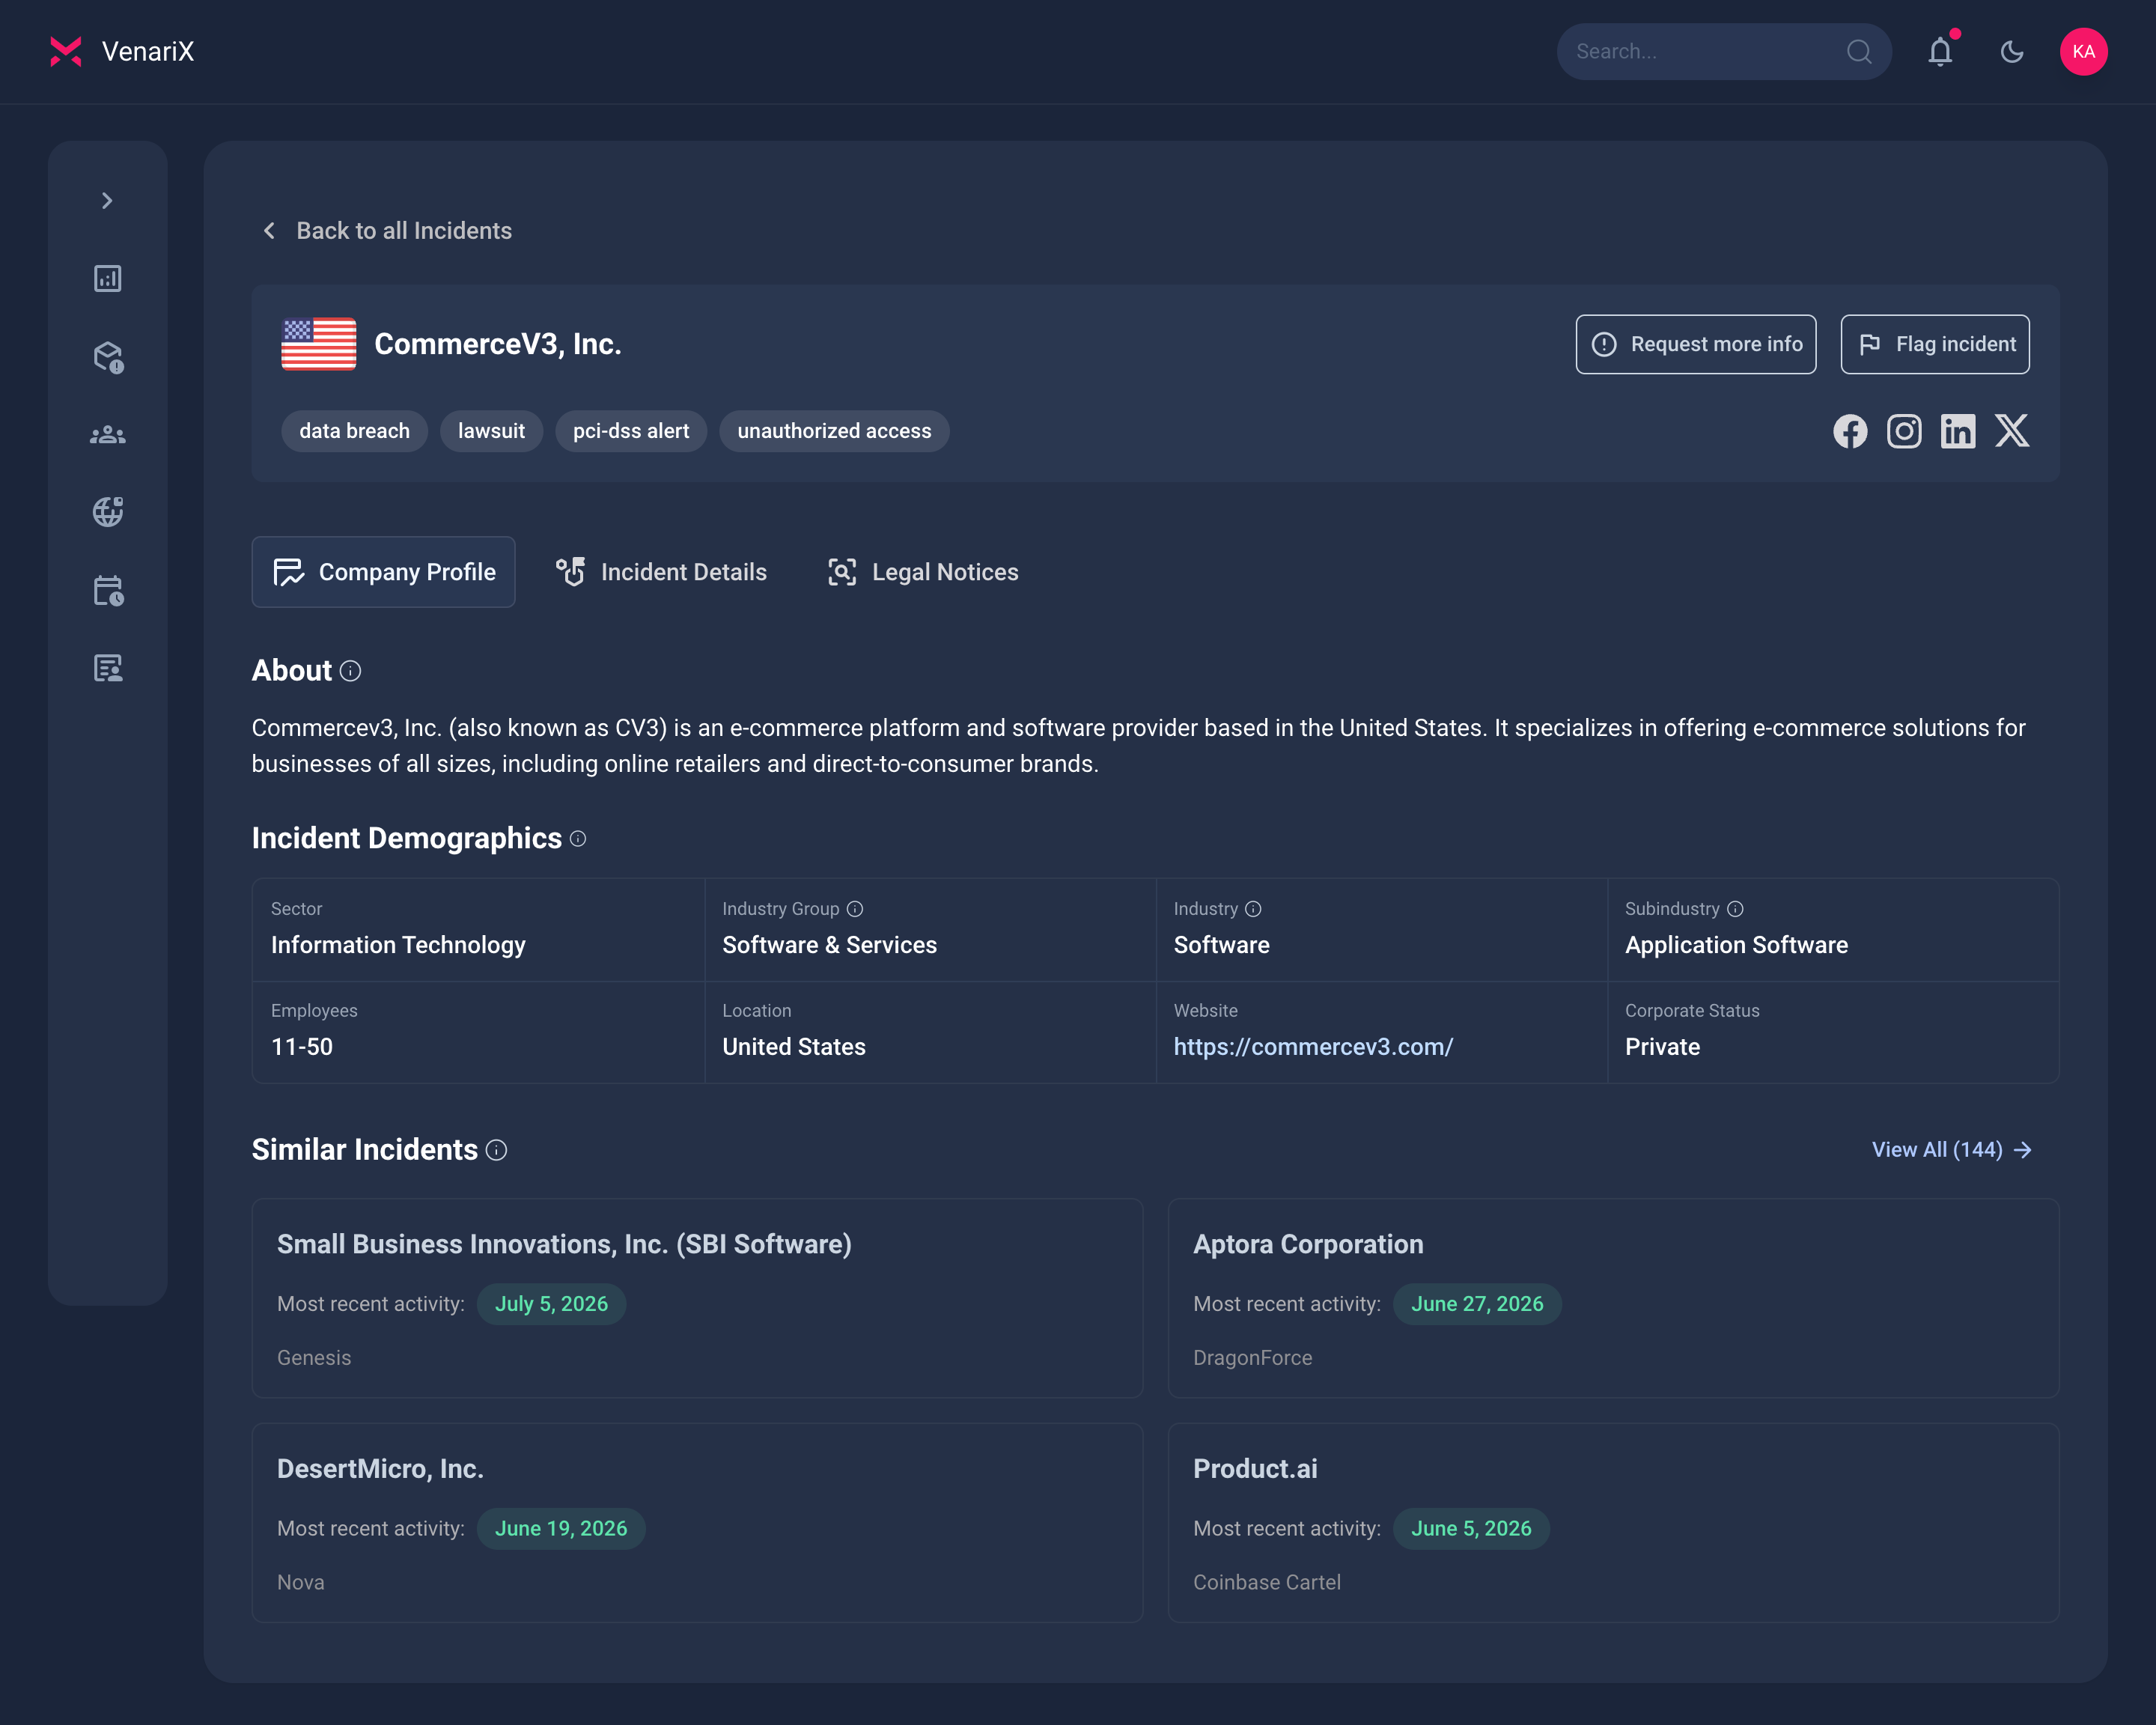Click the CommerceV3, Inc. heading

[x=498, y=344]
